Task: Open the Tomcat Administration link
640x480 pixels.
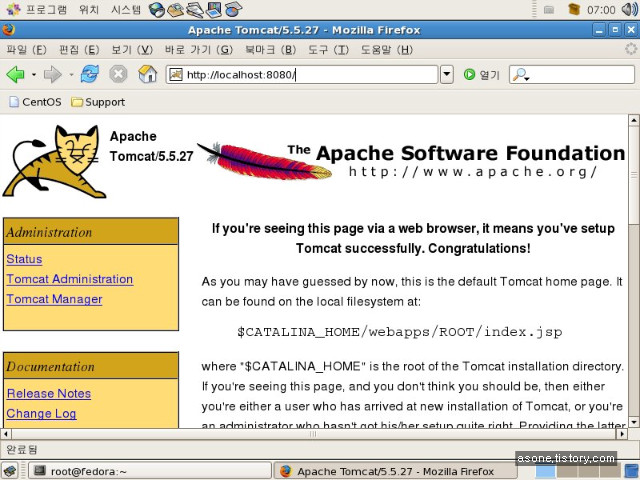Action: 69,279
